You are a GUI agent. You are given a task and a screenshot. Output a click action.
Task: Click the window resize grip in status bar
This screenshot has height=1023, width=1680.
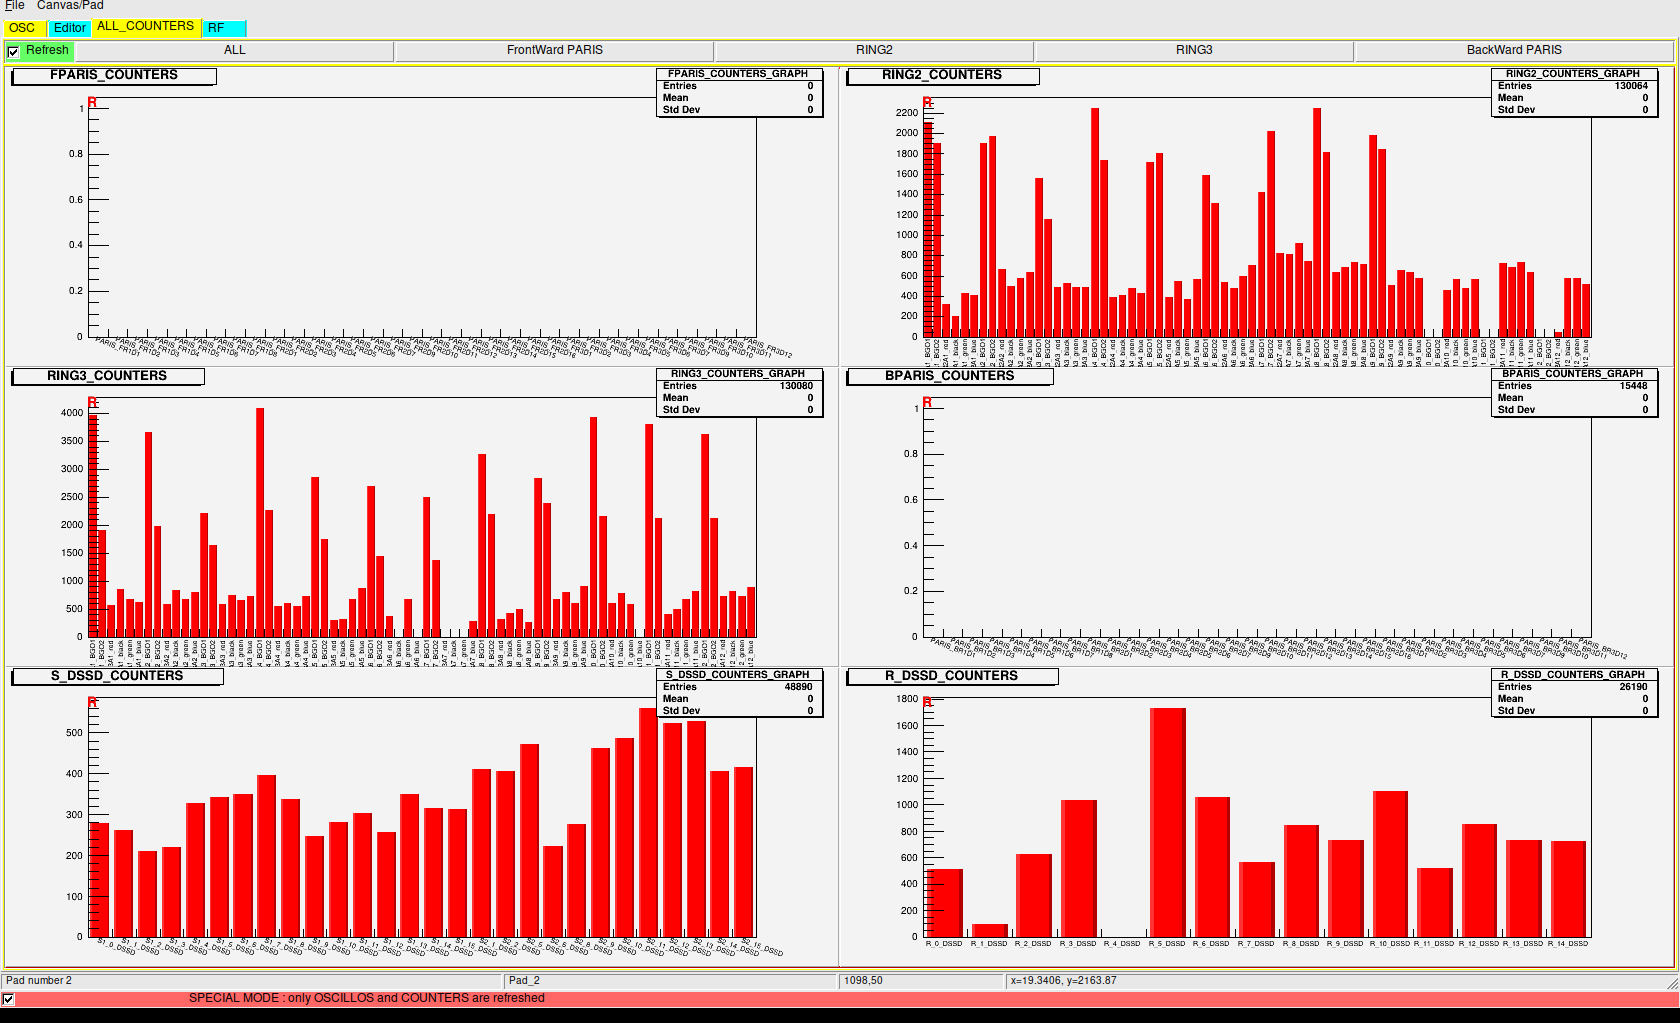click(x=1671, y=983)
